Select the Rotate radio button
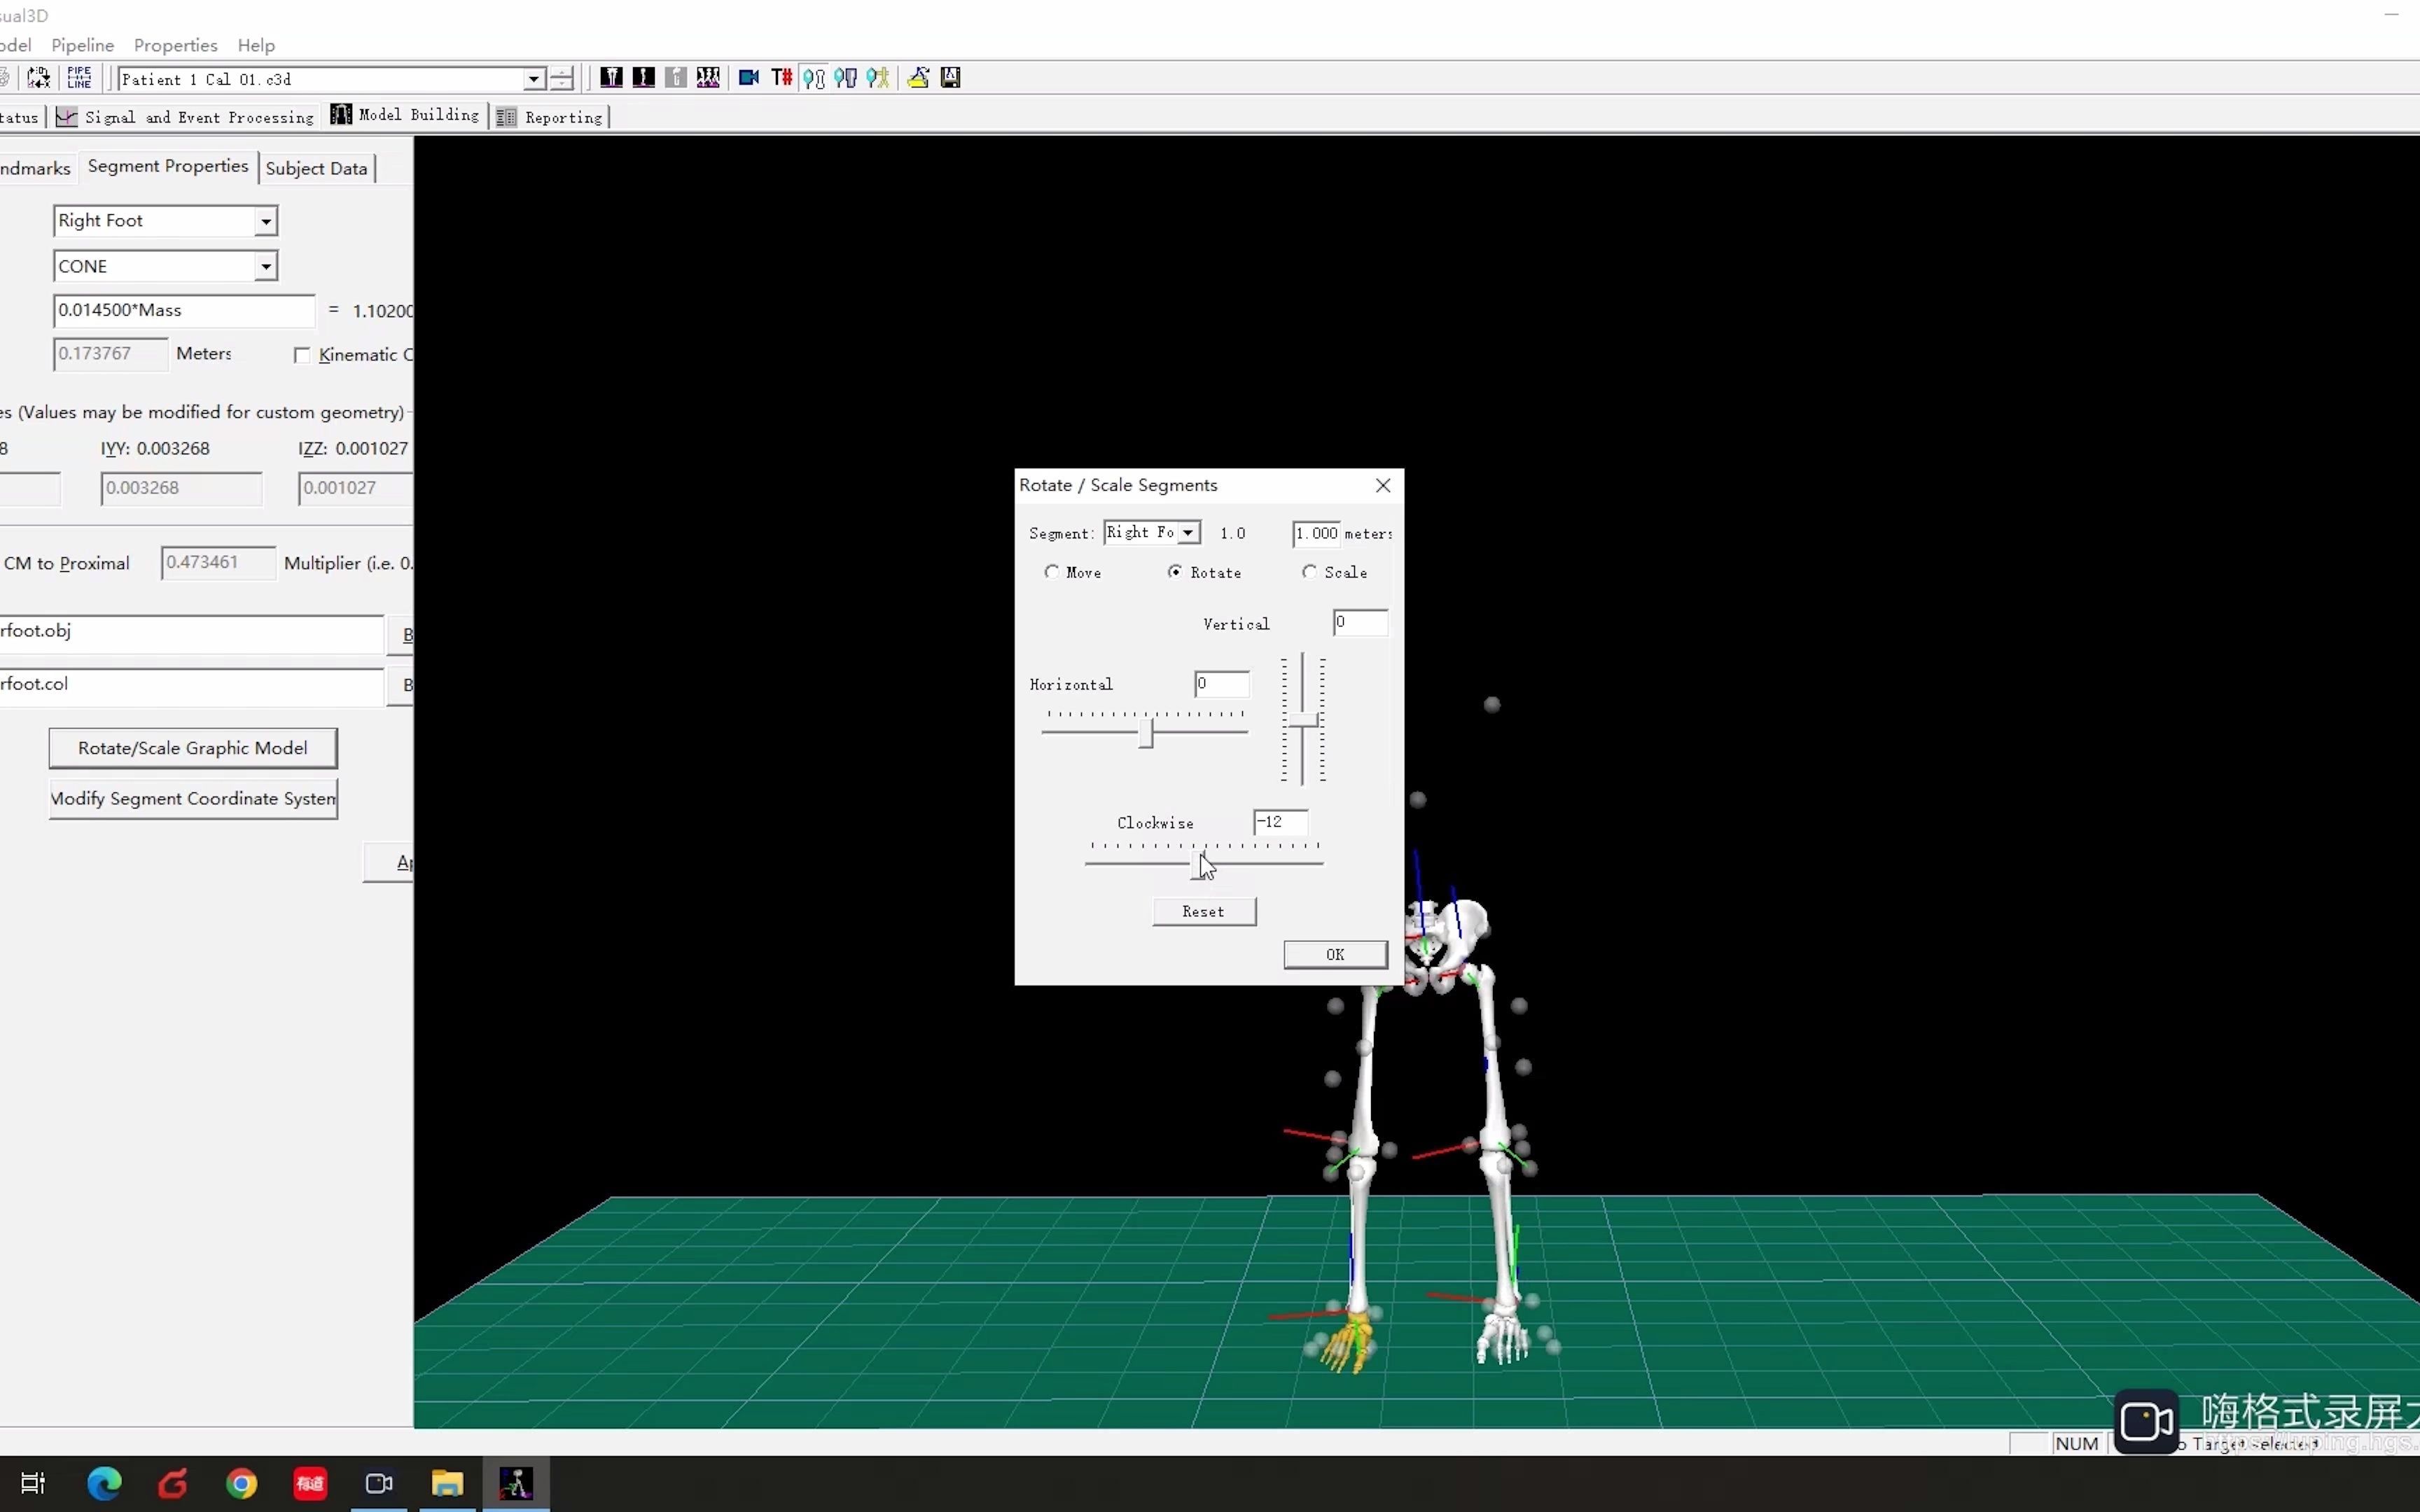2420x1512 pixels. (x=1175, y=572)
